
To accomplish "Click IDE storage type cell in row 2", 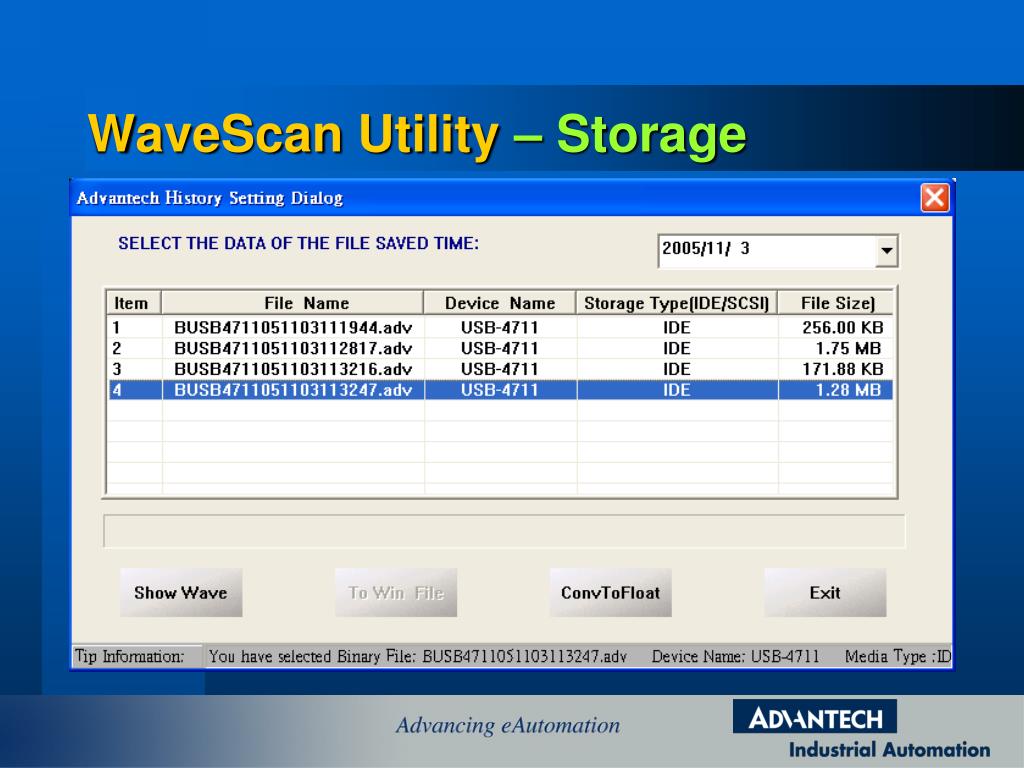I will pyautogui.click(x=677, y=348).
